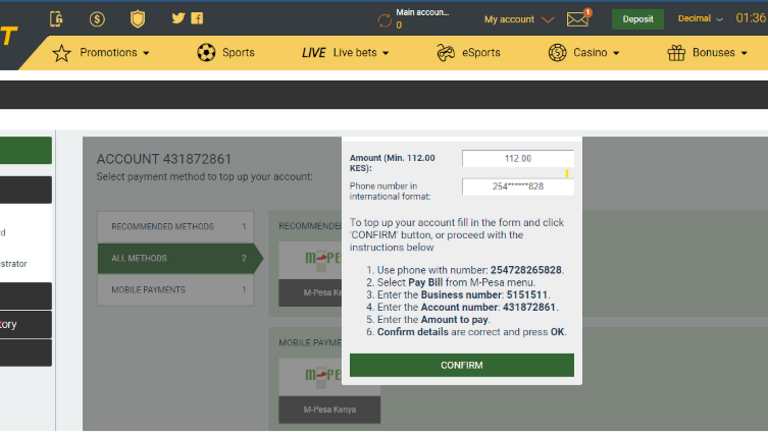Screen dimensions: 768x432
Task: Expand the My account dropdown
Action: point(518,19)
